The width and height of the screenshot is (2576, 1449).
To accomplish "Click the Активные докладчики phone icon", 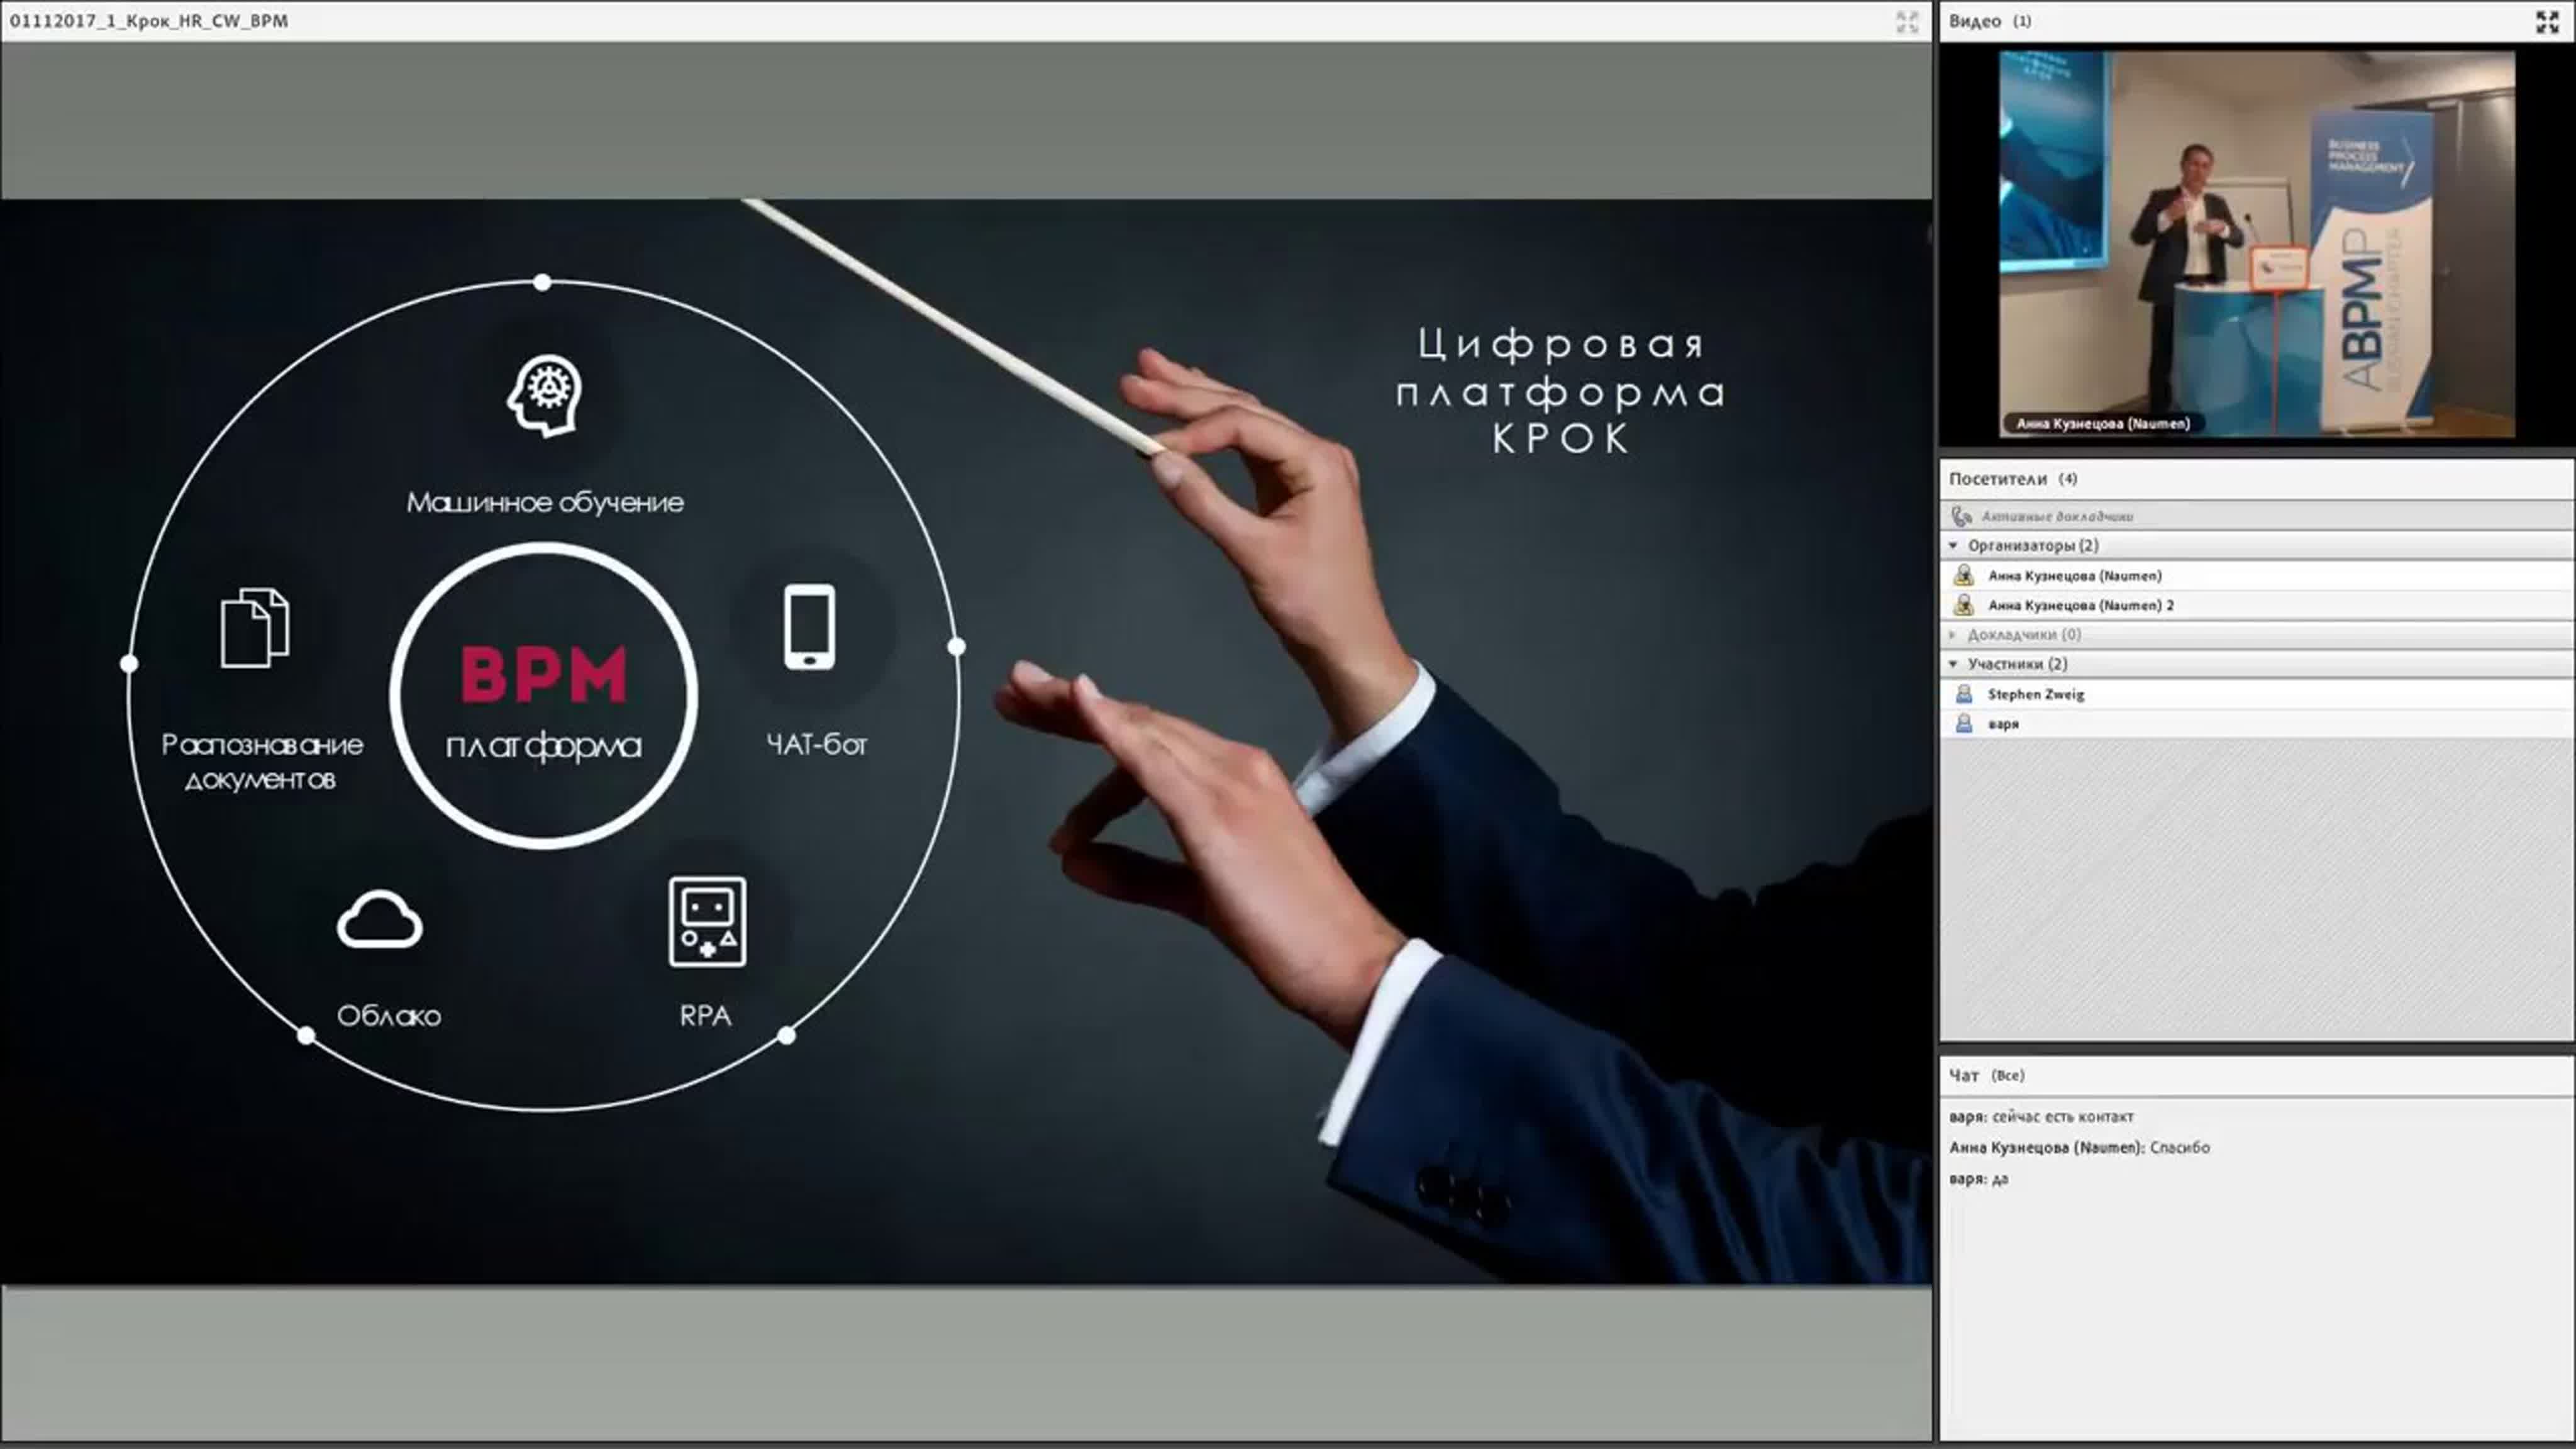I will (x=1962, y=516).
